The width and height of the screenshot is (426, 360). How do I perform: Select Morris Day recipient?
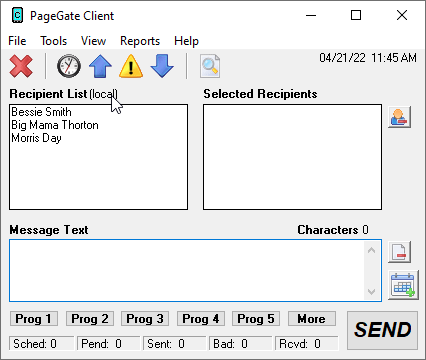(36, 138)
